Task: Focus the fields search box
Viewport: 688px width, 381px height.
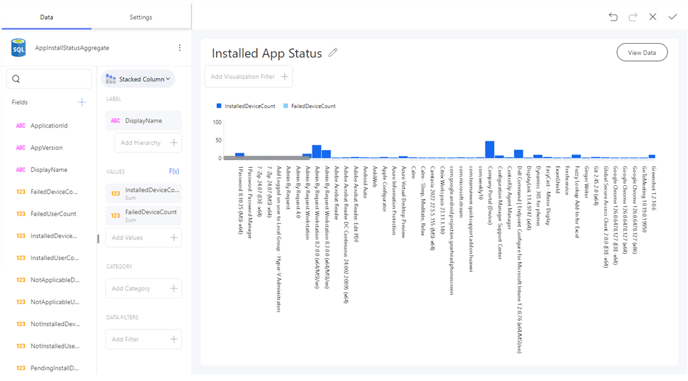Action: tap(49, 79)
